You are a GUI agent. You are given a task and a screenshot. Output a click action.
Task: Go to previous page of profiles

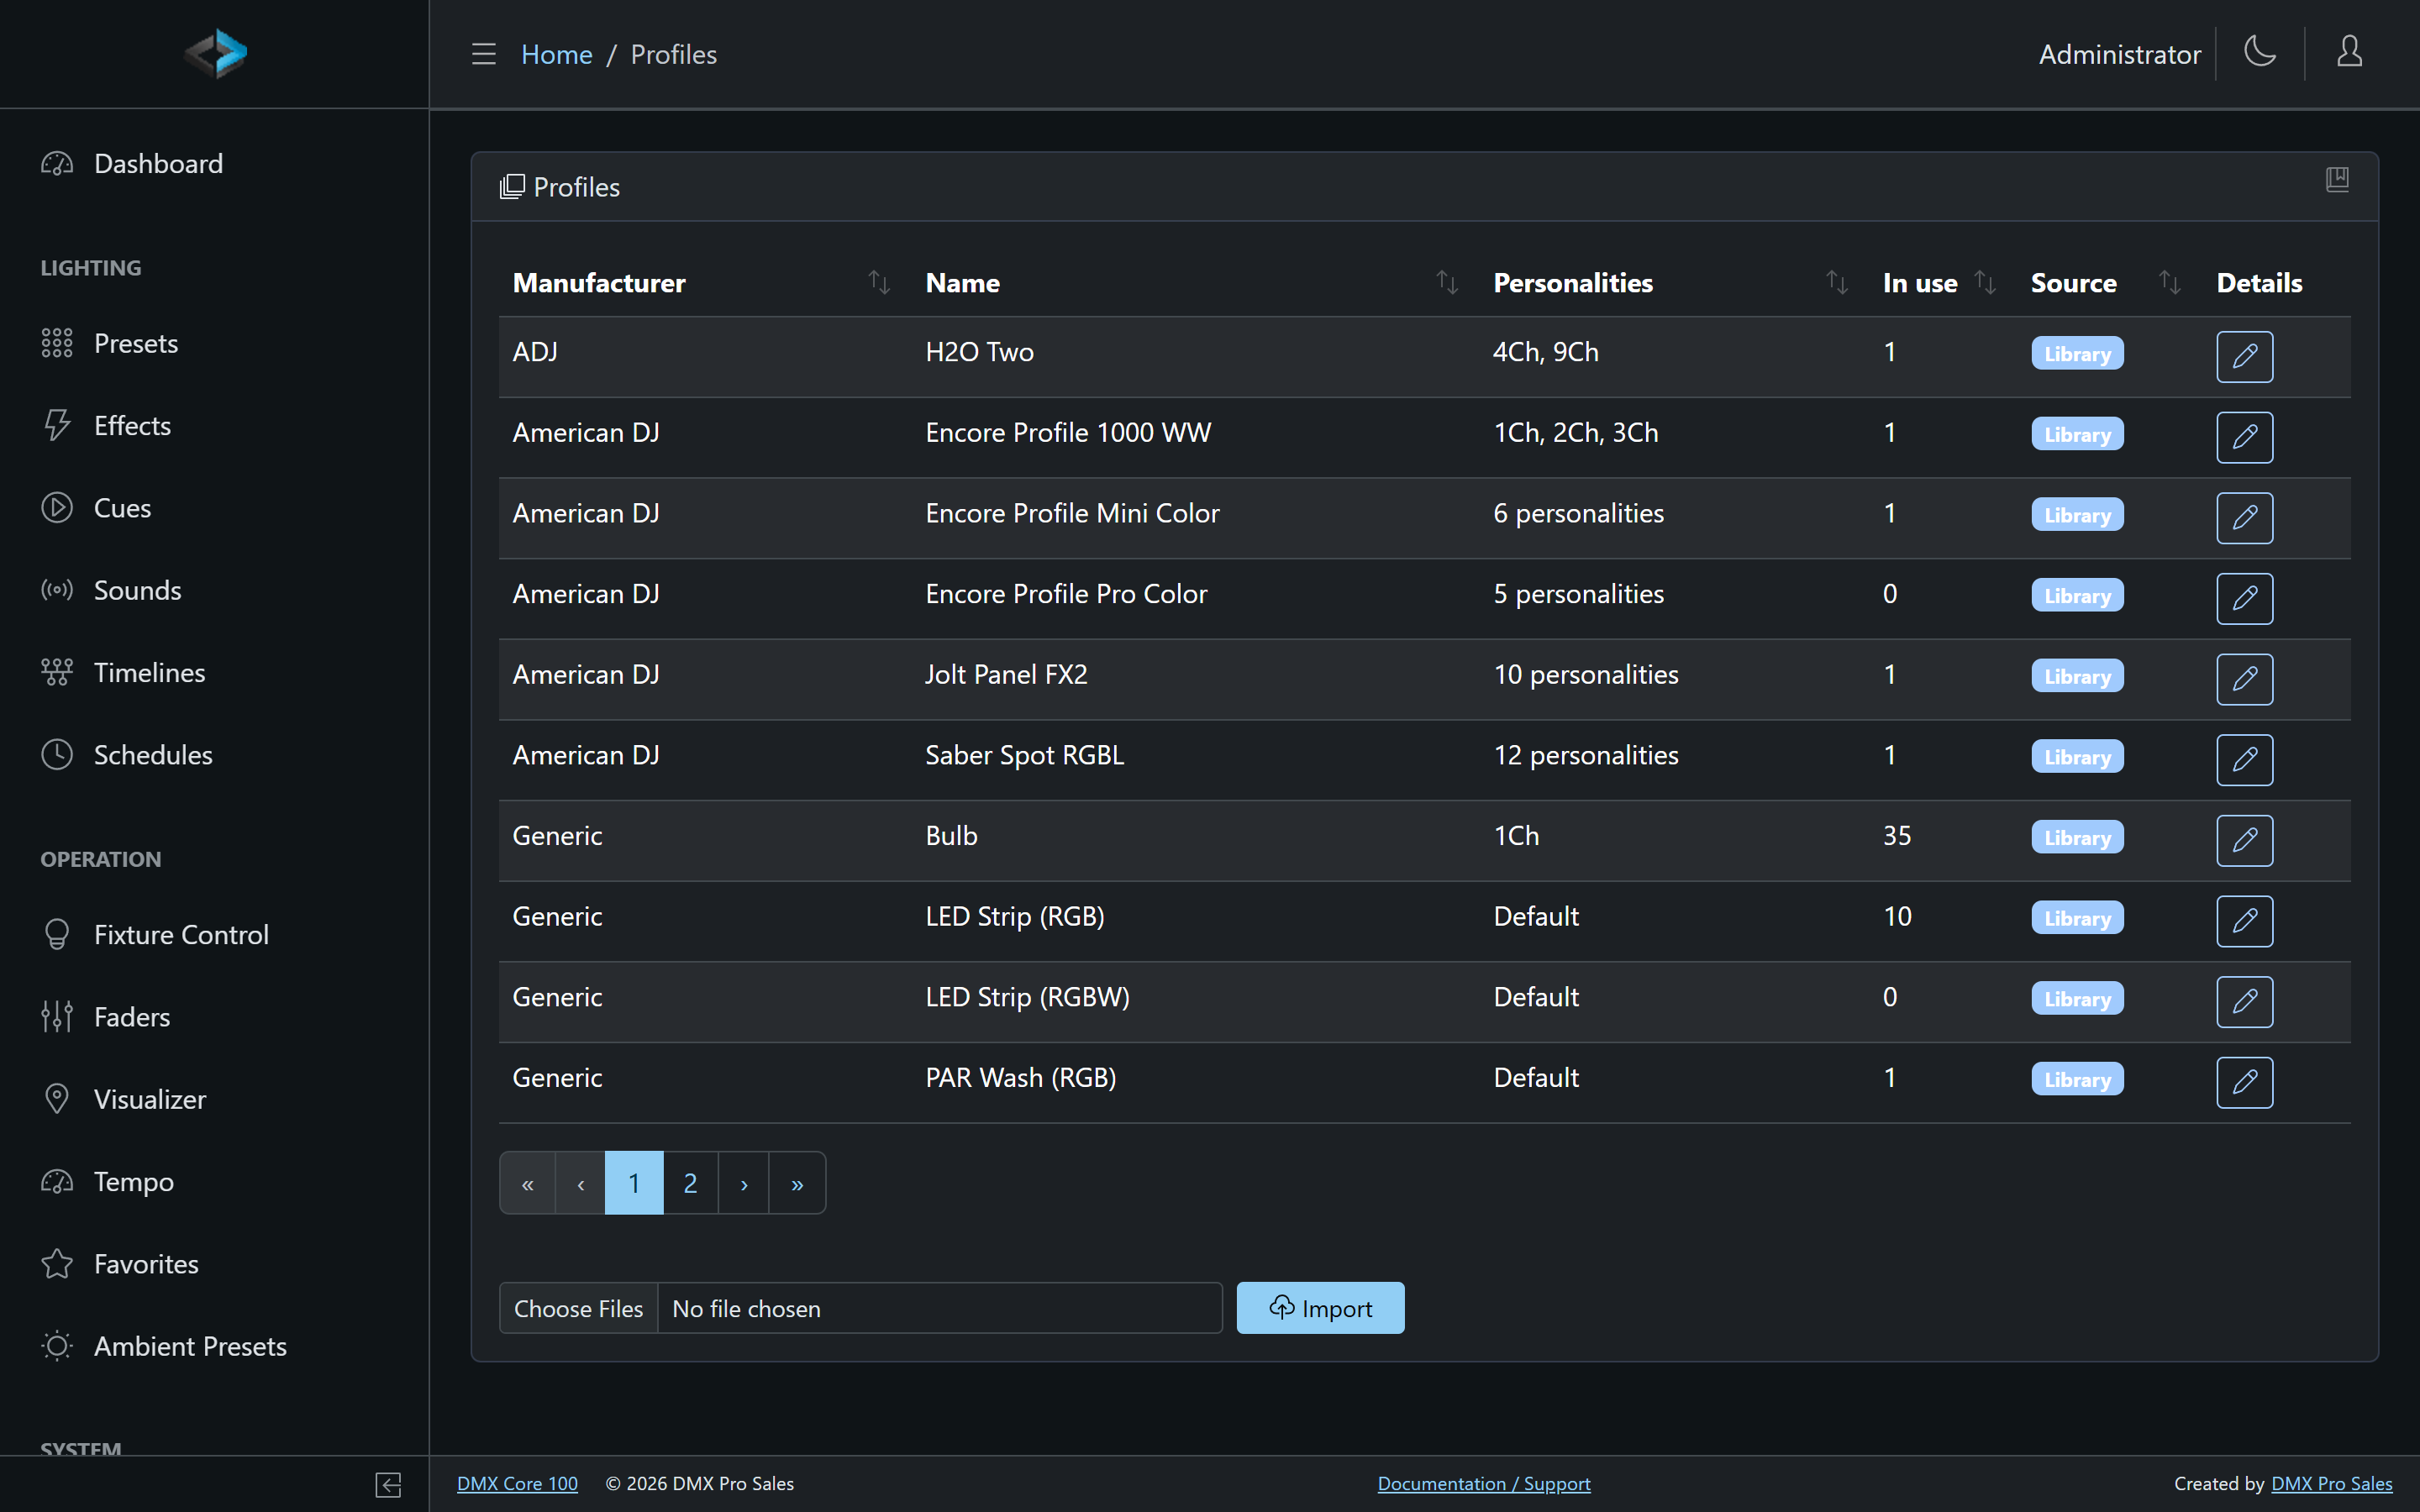pos(581,1184)
